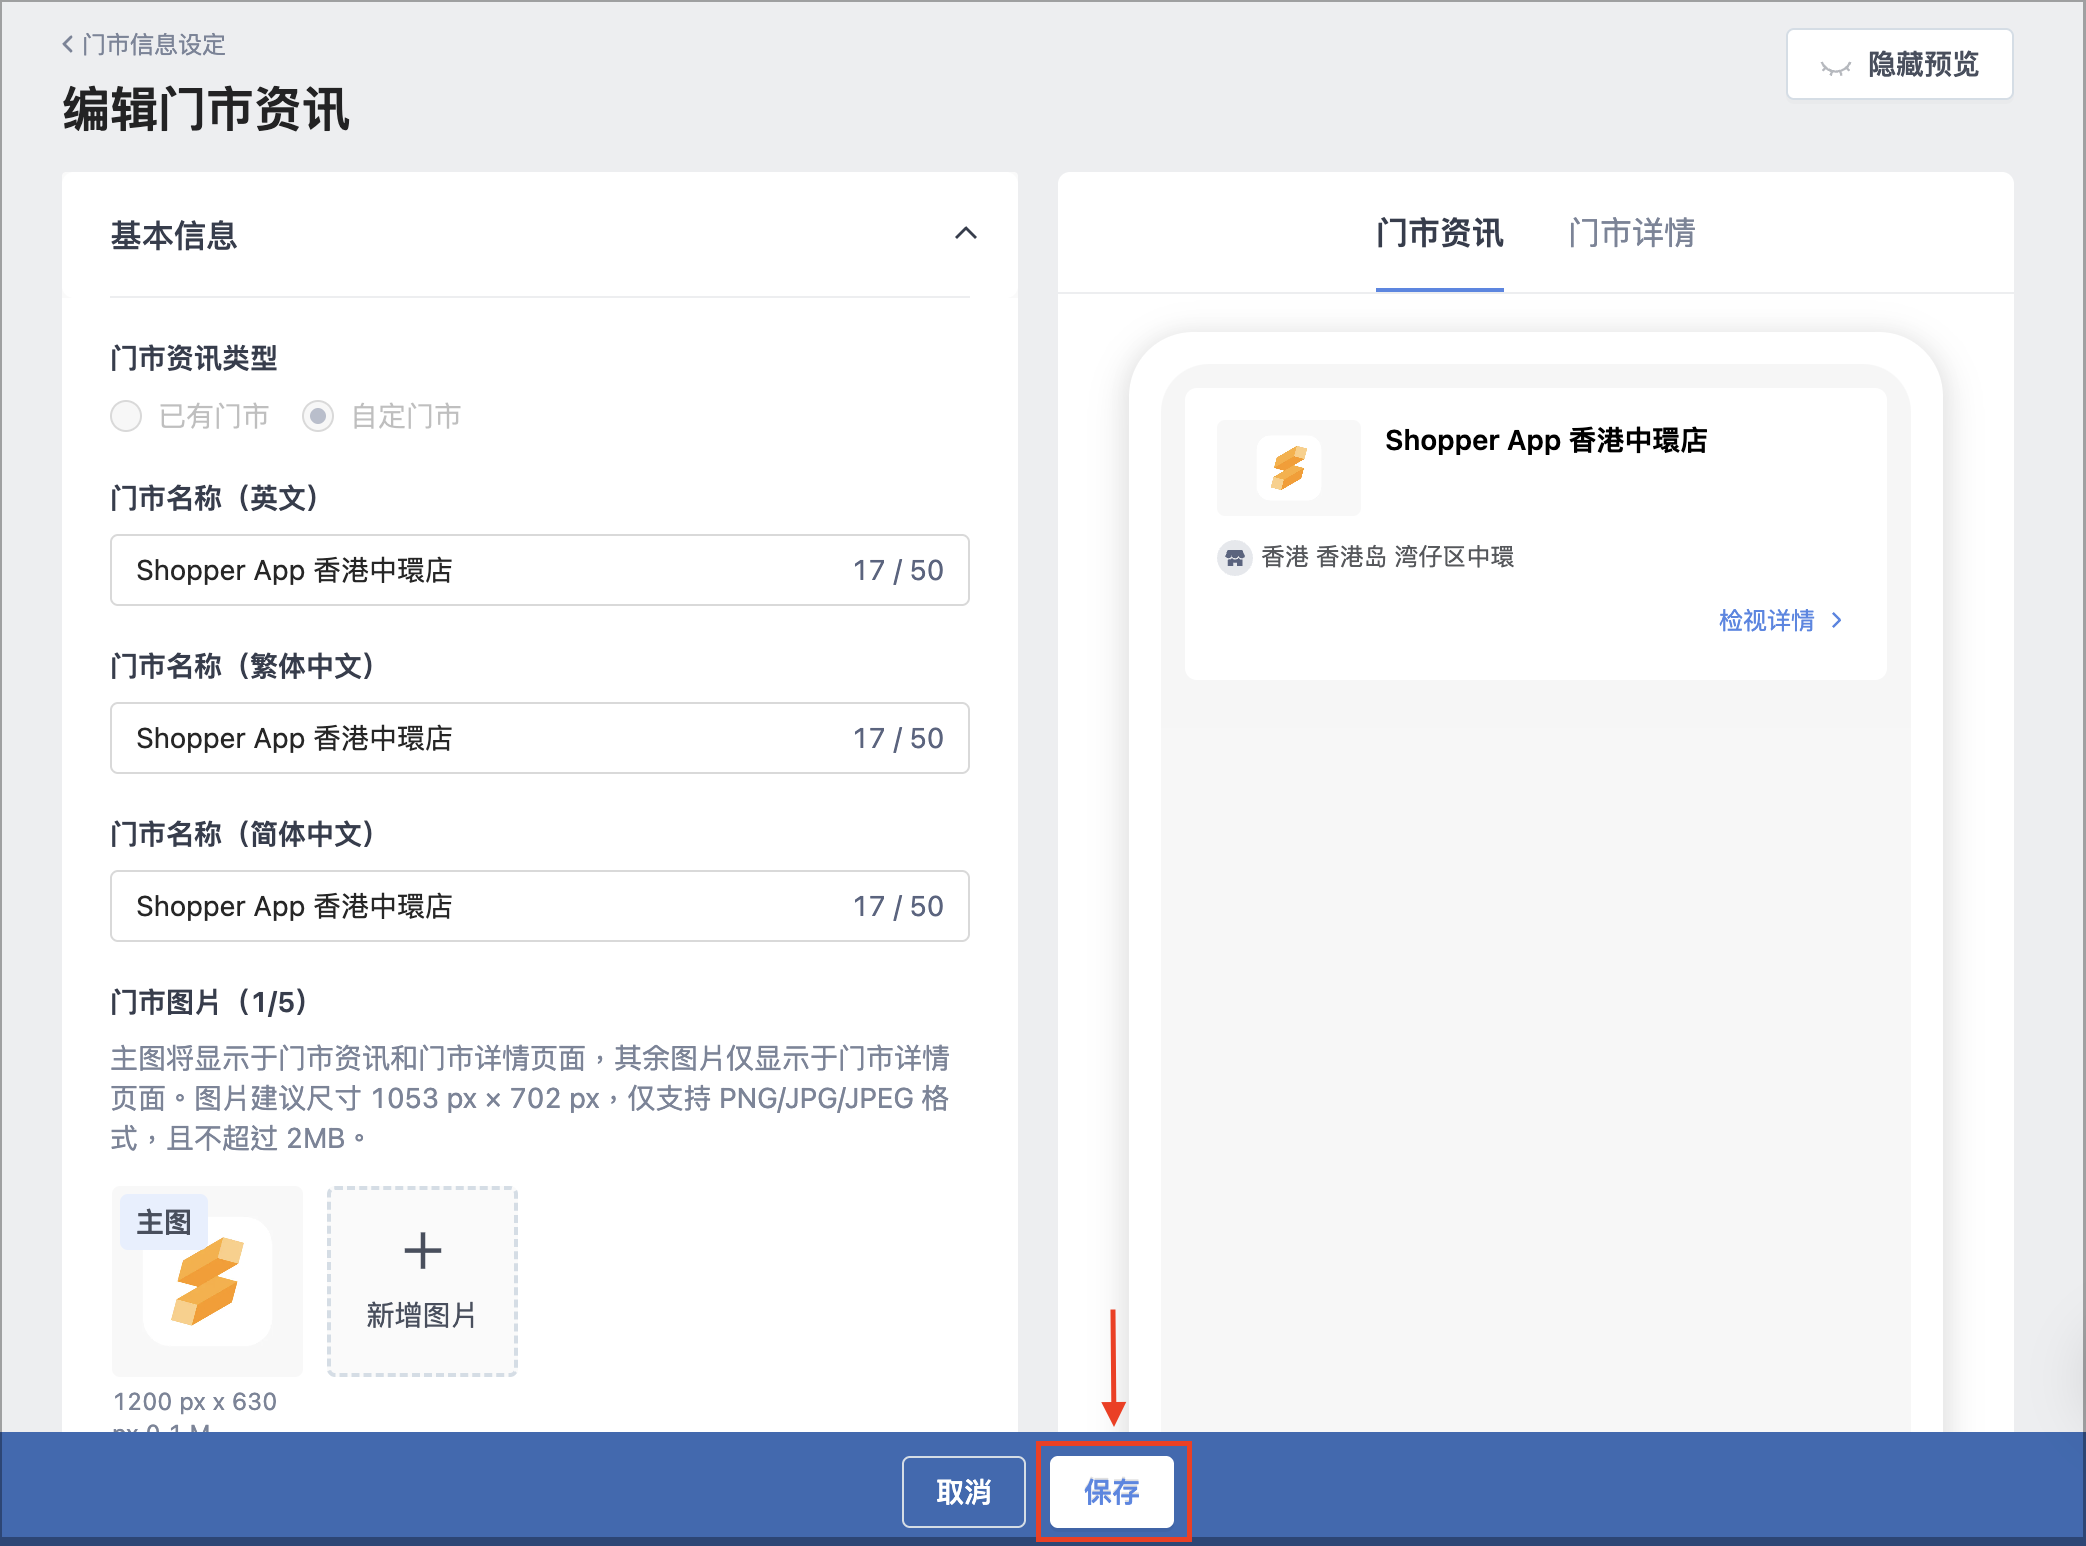2086x1546 pixels.
Task: Switch to the 门市资讯 preview tab
Action: click(x=1439, y=233)
